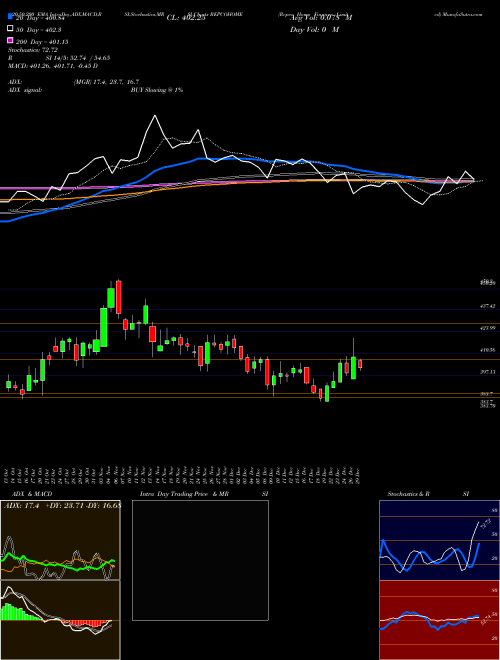Screen dimensions: 500x660
Task: Select the BUY Slowing @ 1% signal text
Action: (x=157, y=90)
